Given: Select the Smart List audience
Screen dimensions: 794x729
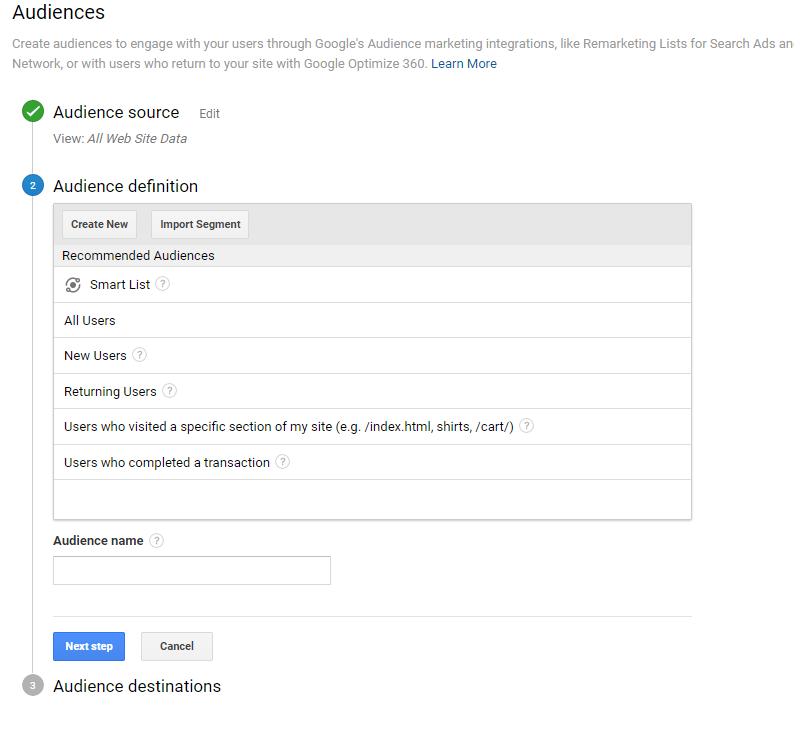Looking at the screenshot, I should pyautogui.click(x=373, y=285).
